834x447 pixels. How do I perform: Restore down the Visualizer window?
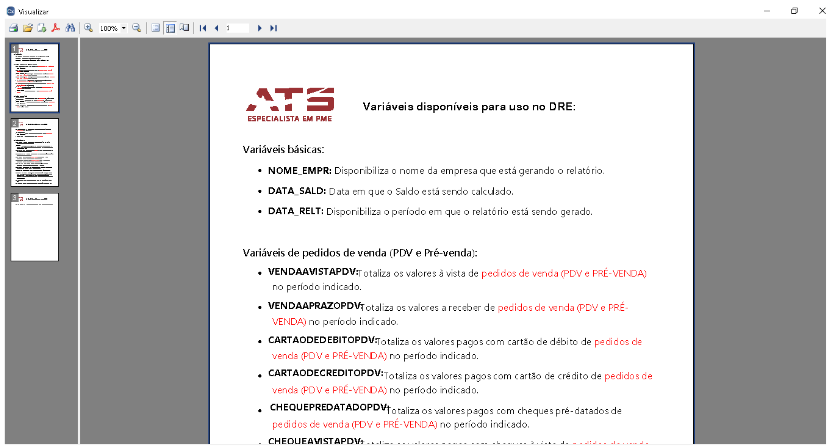(x=794, y=11)
